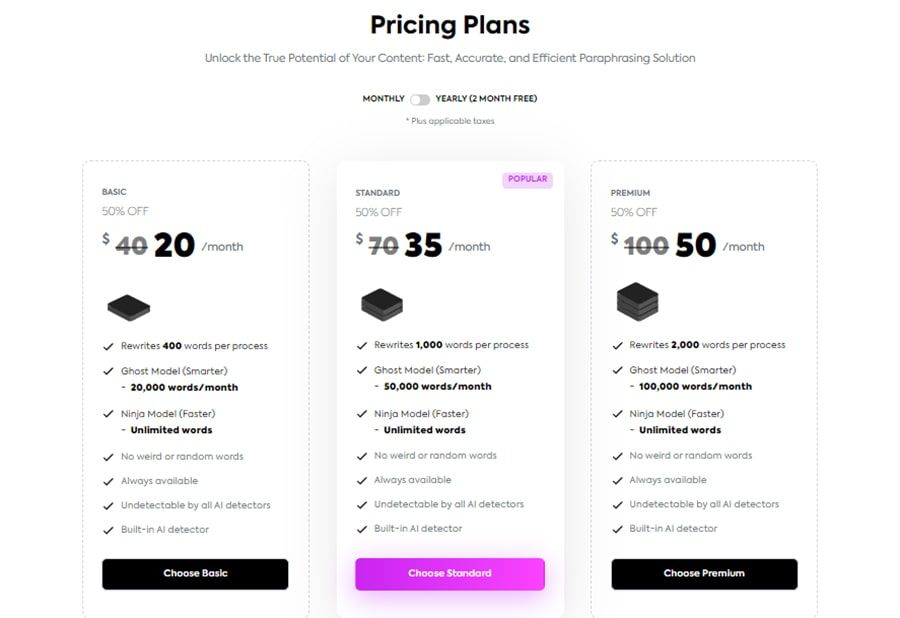Toggle the Monthly/Yearly billing switch

(420, 99)
